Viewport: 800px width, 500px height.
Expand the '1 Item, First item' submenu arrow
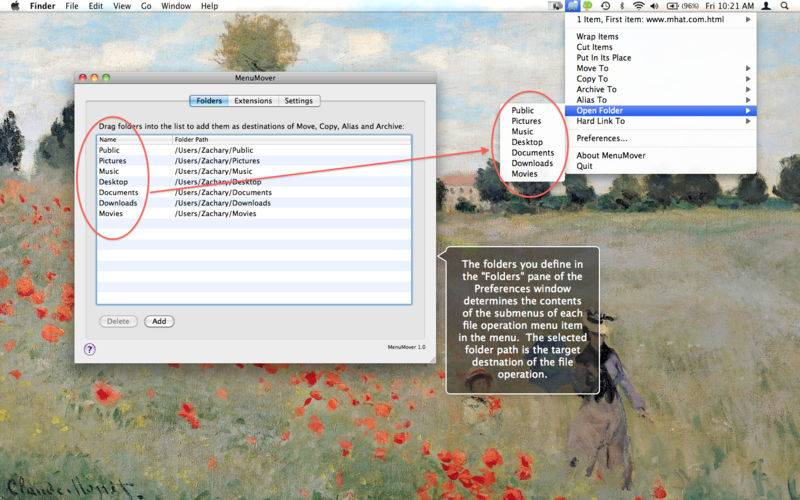(x=748, y=19)
